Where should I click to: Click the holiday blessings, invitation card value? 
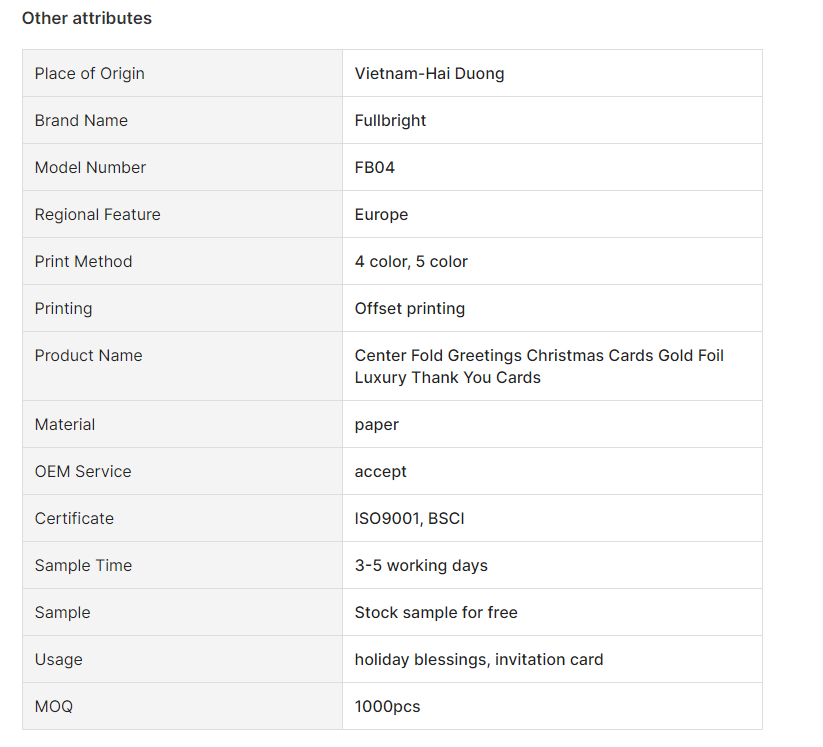click(479, 659)
